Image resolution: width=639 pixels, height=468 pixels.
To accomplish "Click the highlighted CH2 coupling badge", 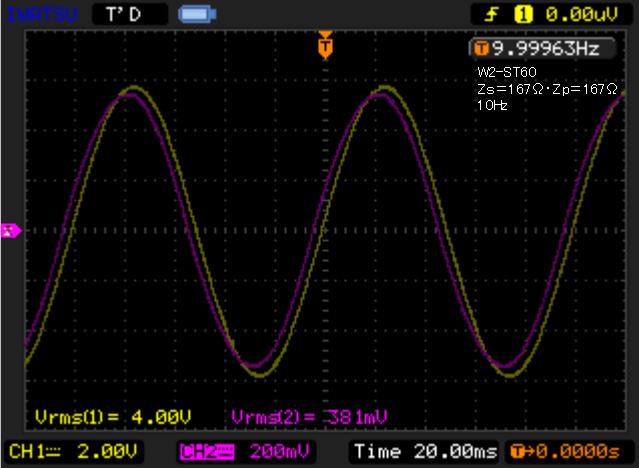I will [x=207, y=452].
